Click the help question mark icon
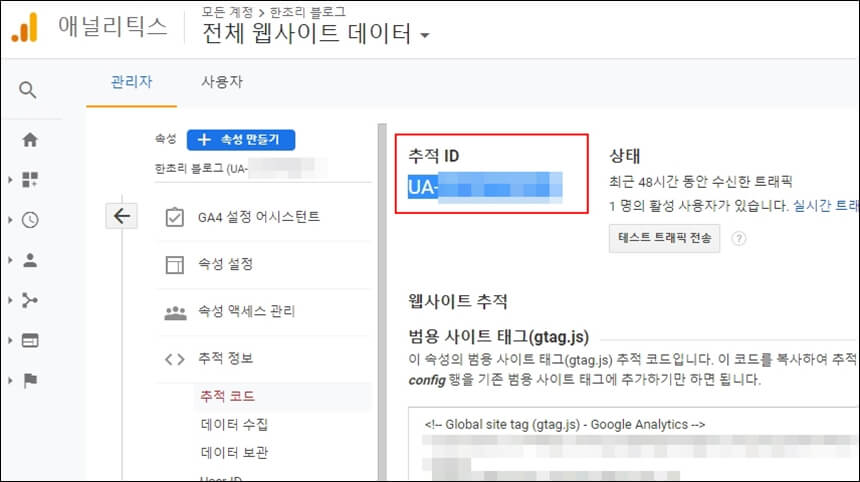Viewport: 860px width, 482px height. [x=739, y=238]
